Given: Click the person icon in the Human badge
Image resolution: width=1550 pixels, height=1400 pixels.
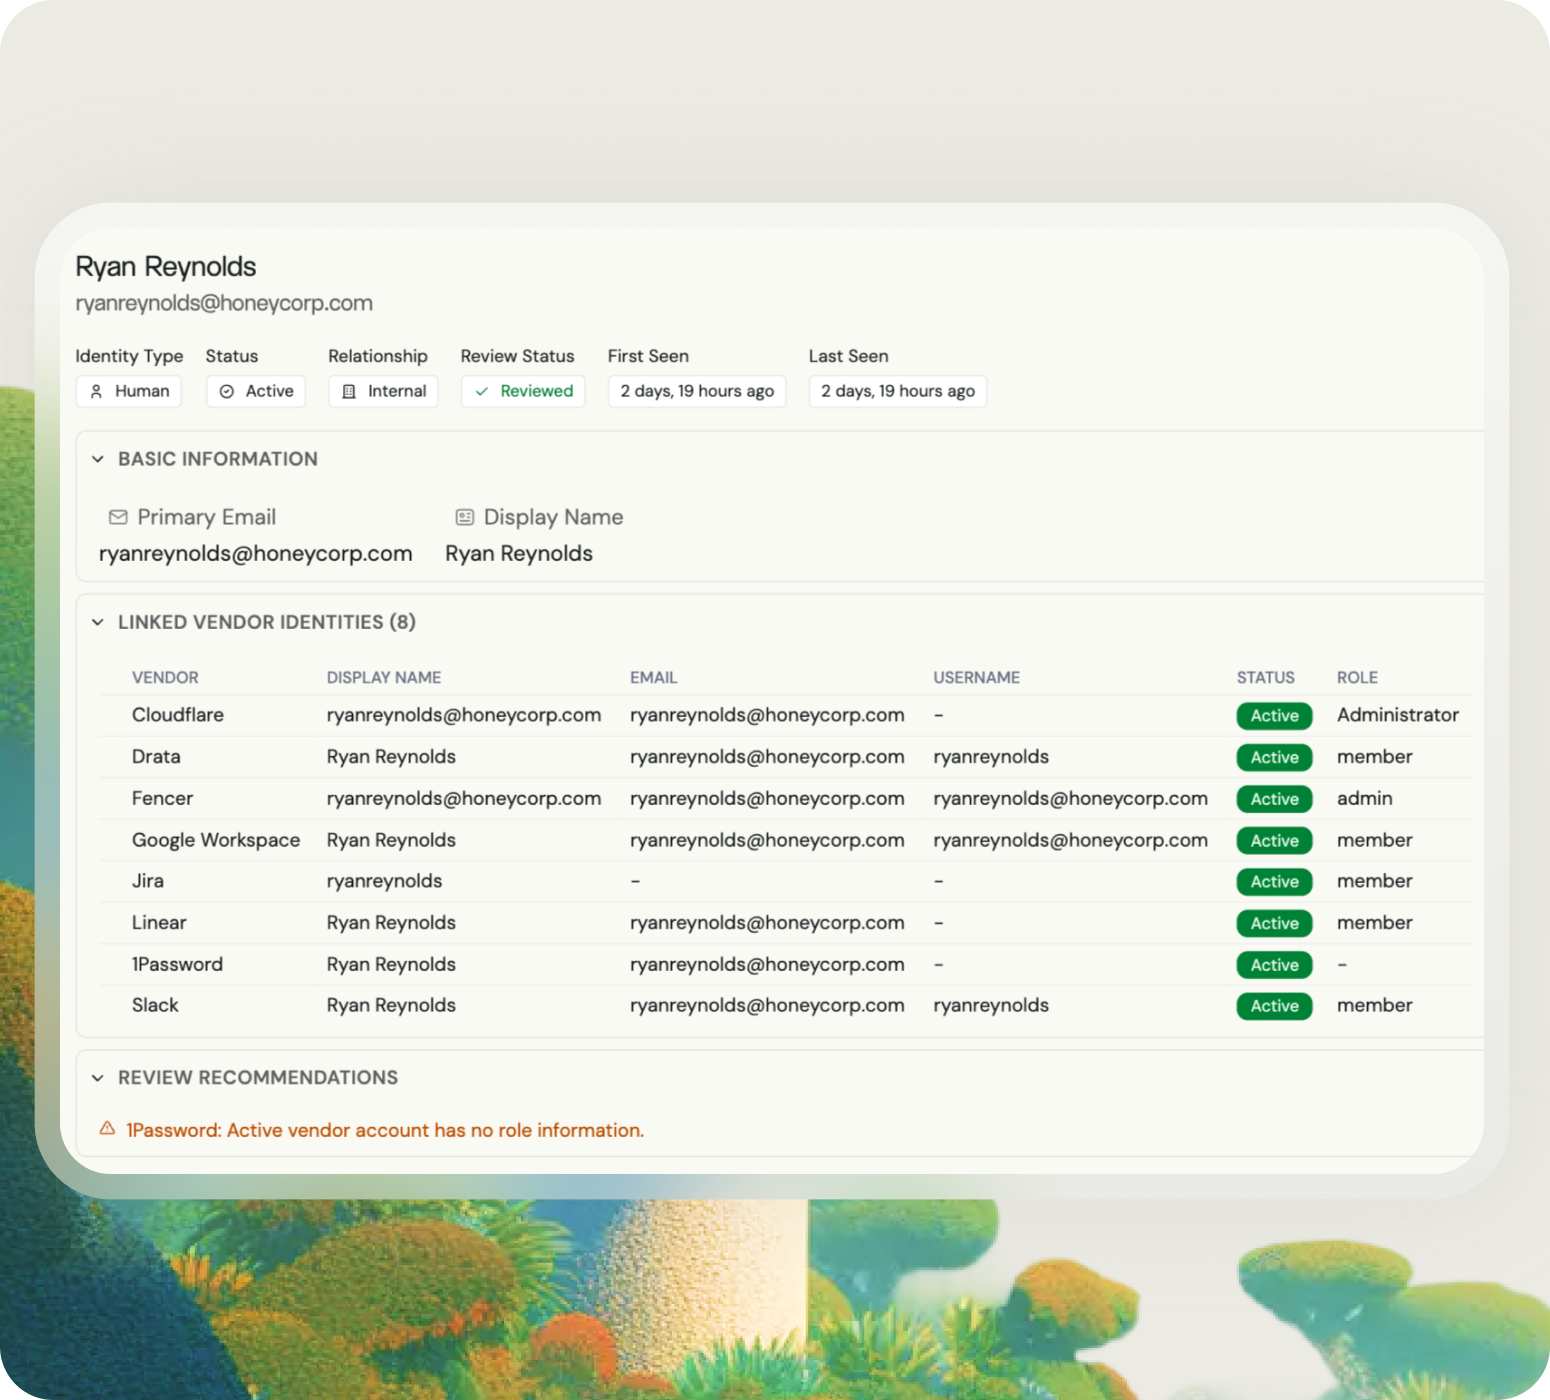Looking at the screenshot, I should tap(96, 392).
